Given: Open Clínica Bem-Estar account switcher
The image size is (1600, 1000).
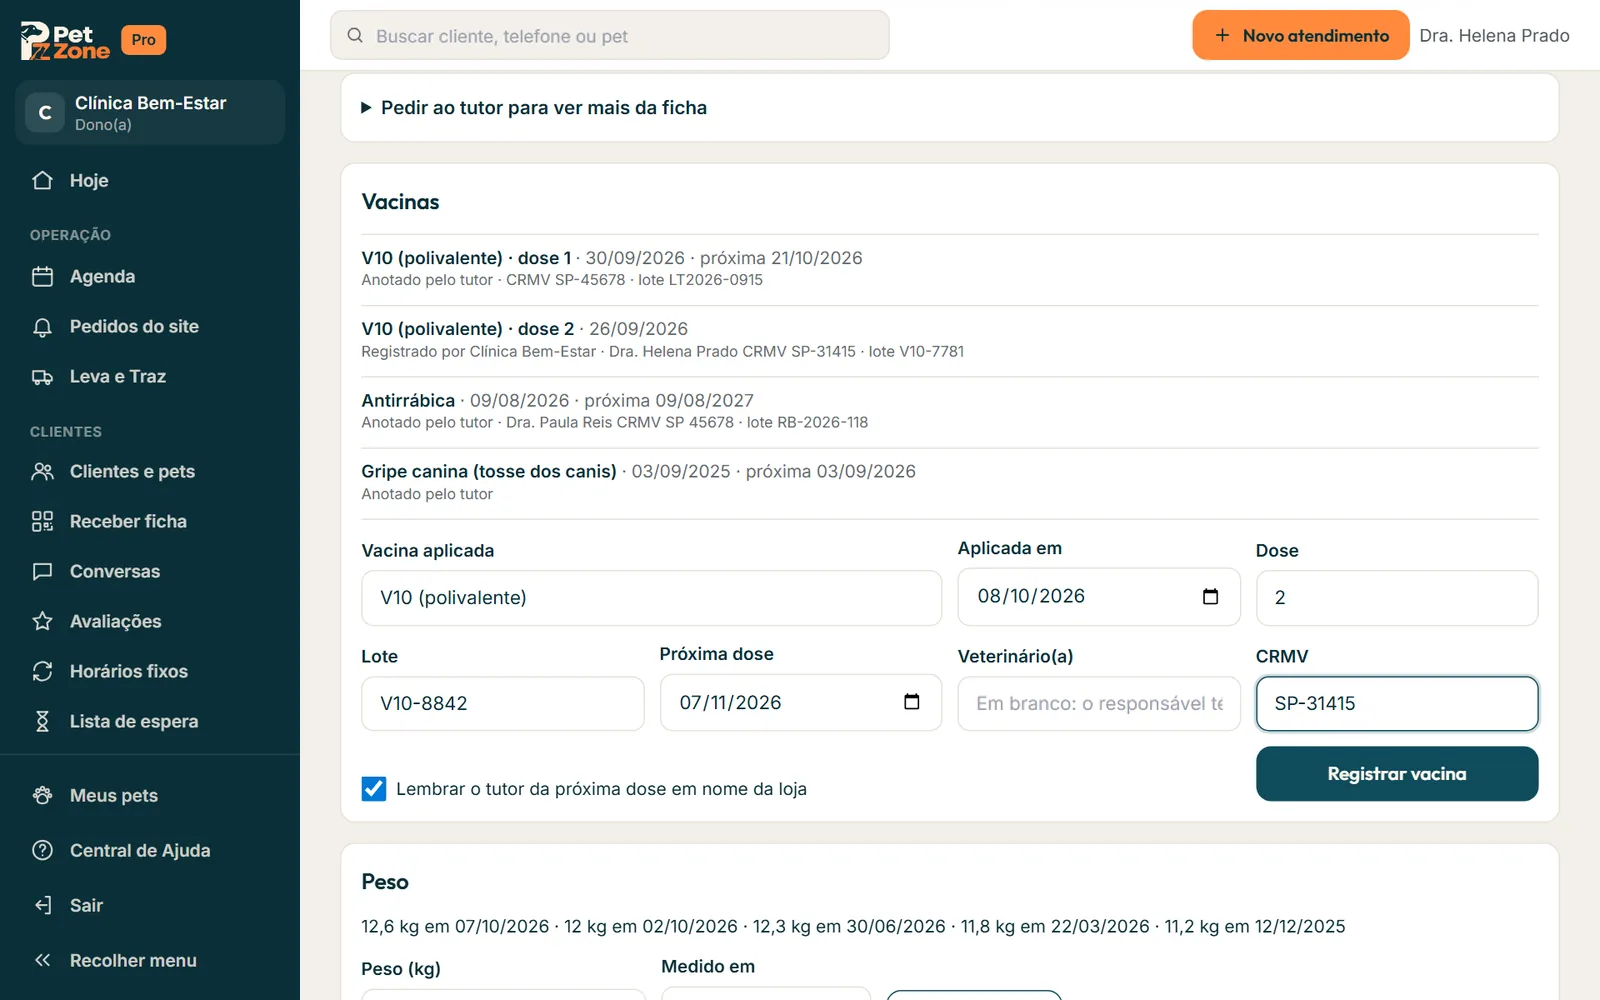Looking at the screenshot, I should click(150, 113).
